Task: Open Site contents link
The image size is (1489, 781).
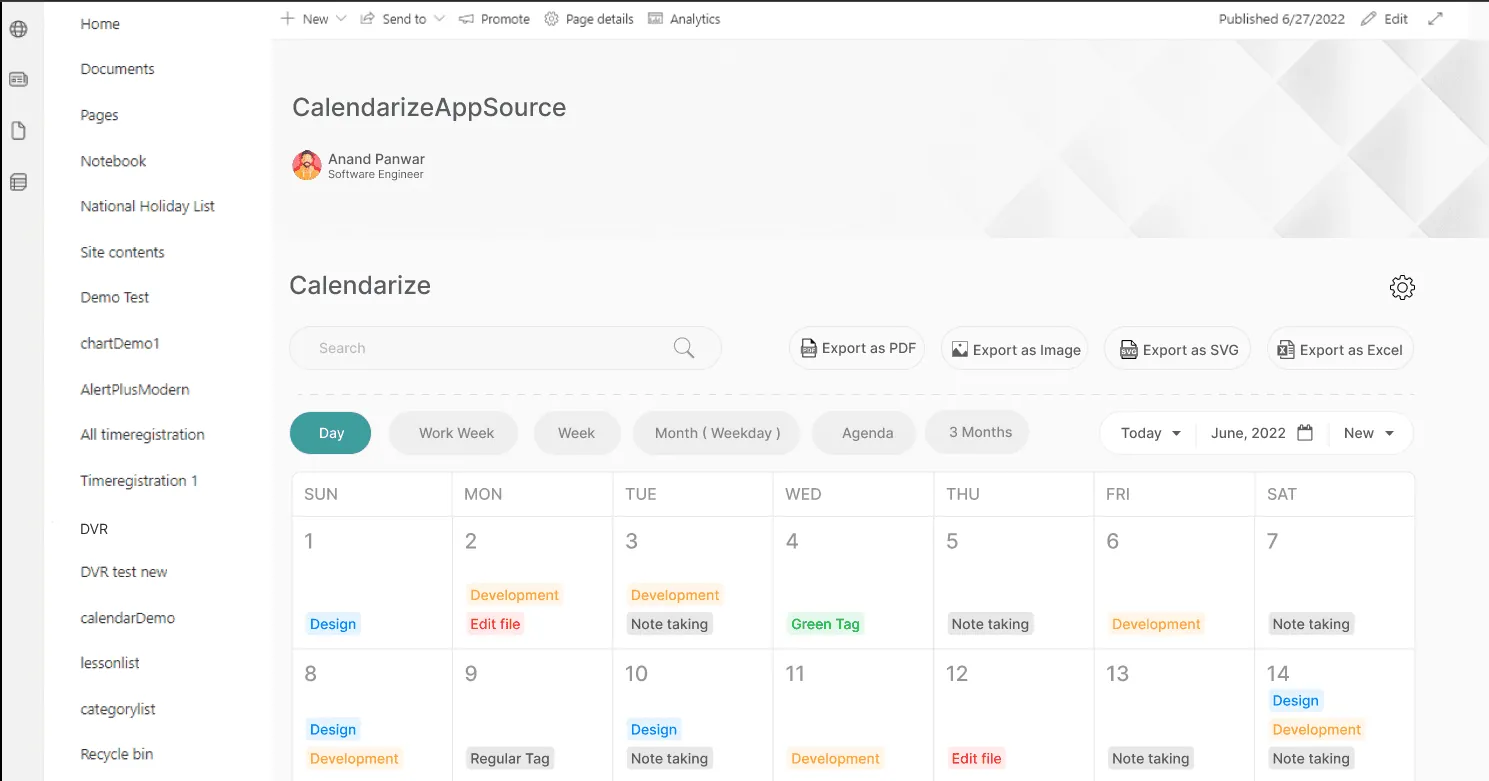Action: (x=122, y=252)
